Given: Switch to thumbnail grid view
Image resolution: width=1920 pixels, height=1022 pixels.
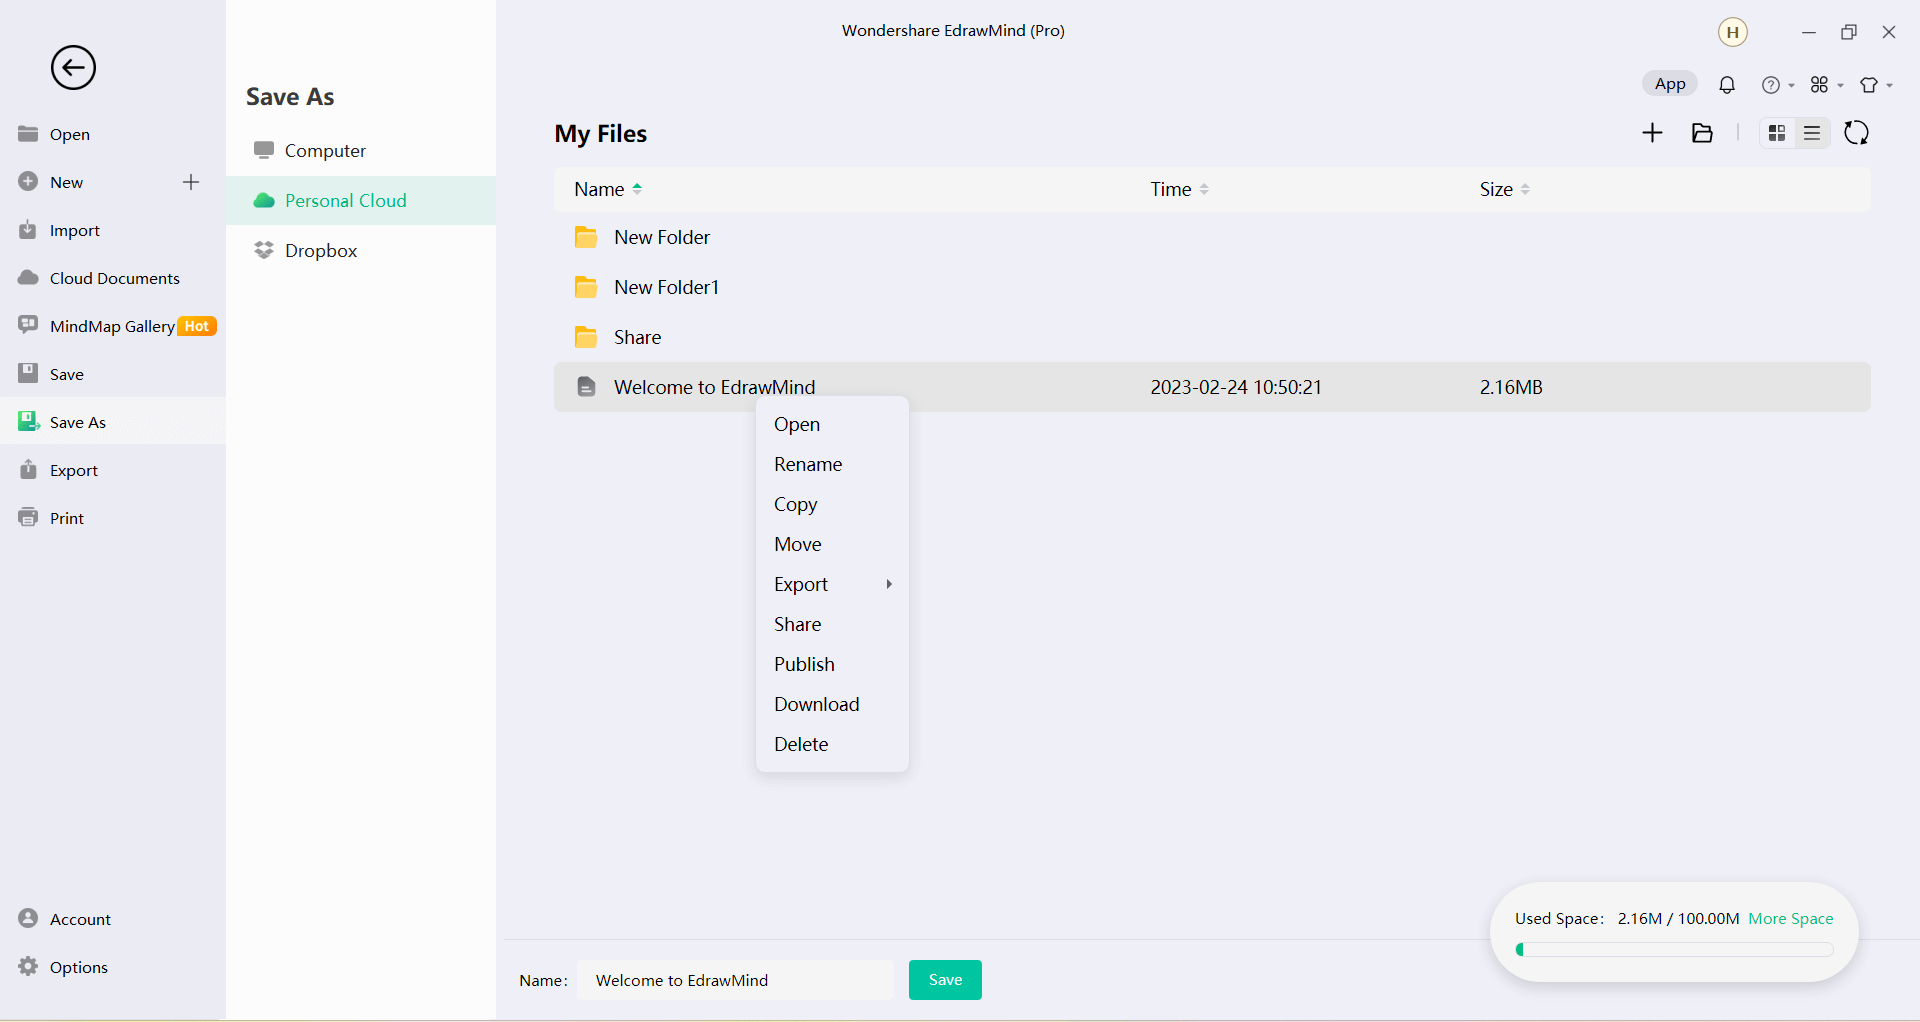Looking at the screenshot, I should [x=1777, y=133].
